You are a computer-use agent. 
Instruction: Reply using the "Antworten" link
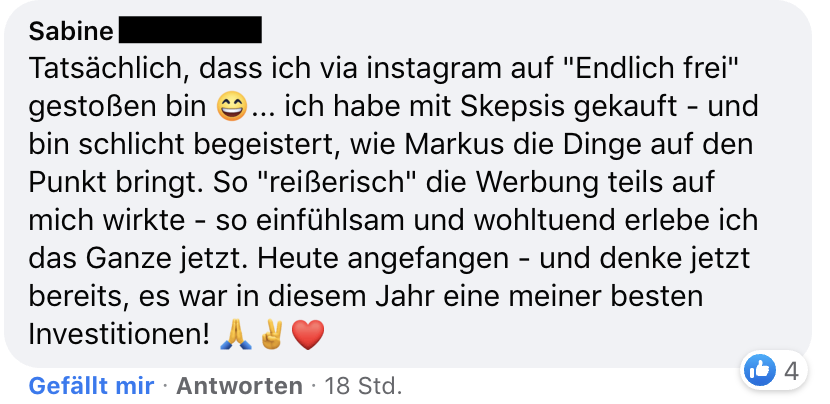point(239,386)
